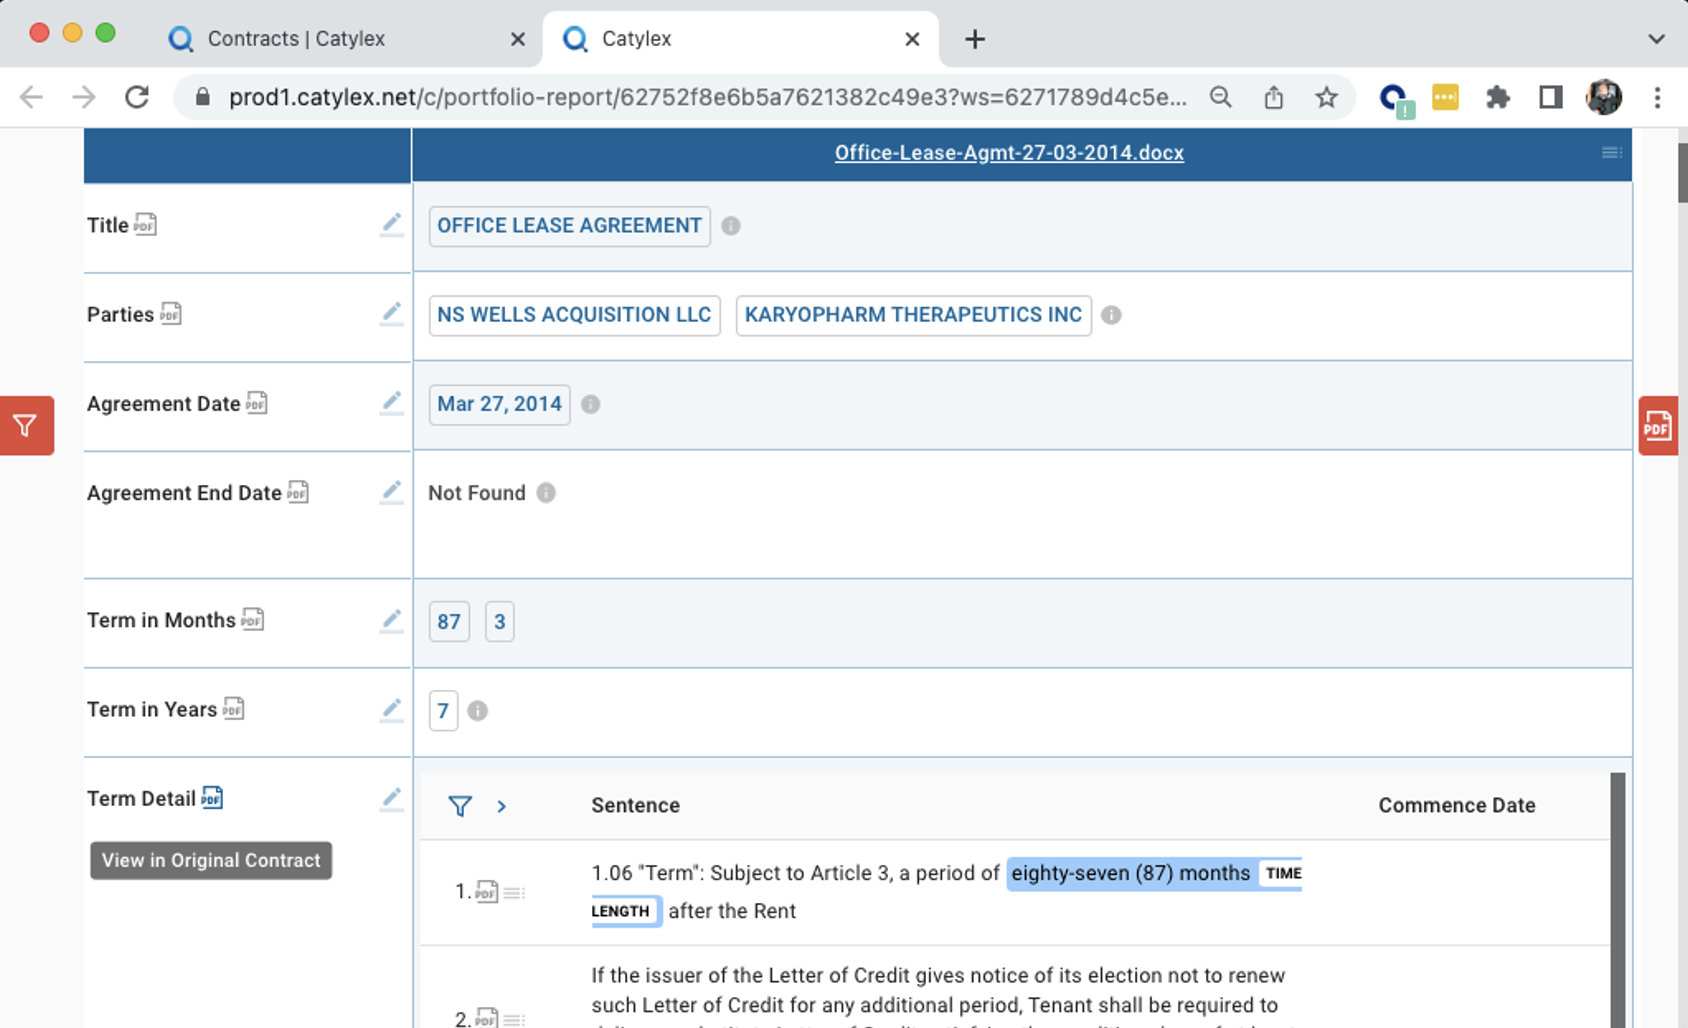Open a new browser tab
Screen dimensions: 1688x1028
coord(975,39)
